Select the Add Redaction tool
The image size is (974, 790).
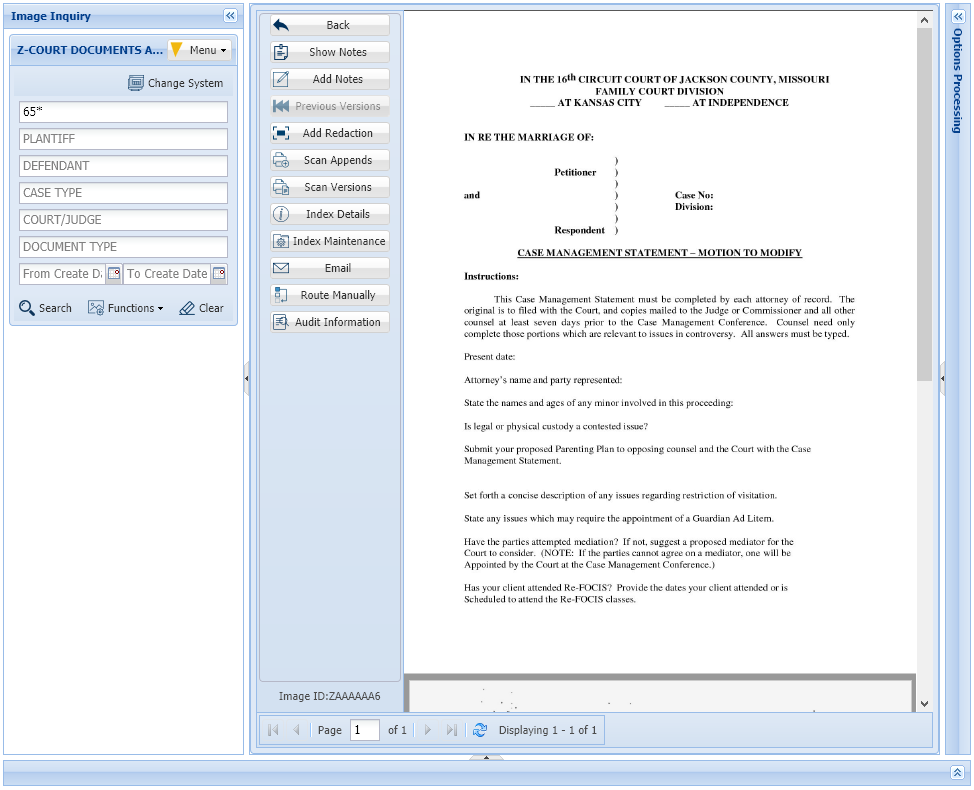(329, 132)
